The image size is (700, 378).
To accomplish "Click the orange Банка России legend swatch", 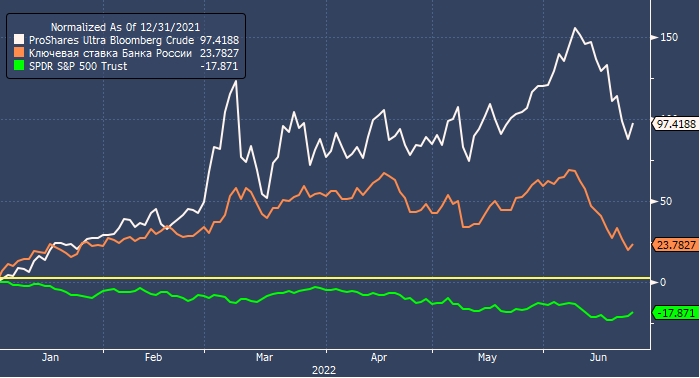I will click(19, 53).
